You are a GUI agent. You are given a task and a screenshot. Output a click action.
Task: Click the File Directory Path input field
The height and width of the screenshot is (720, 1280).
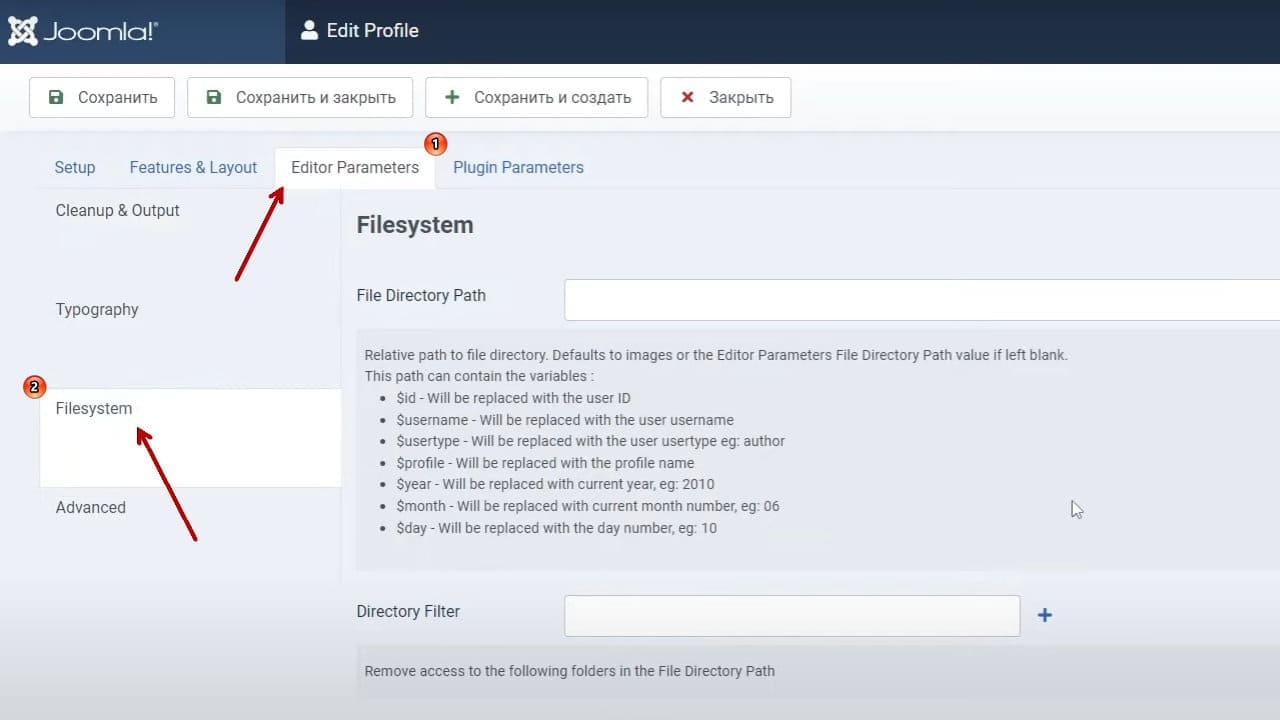tap(922, 300)
